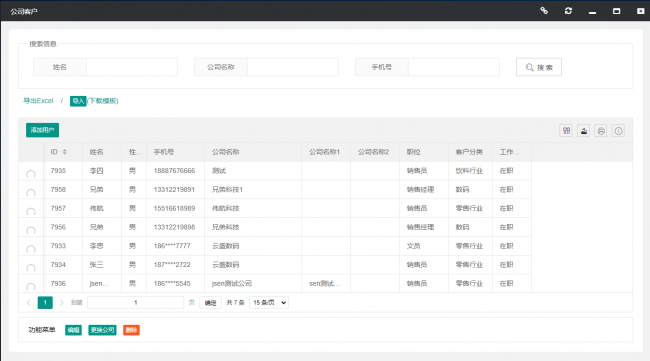Click phone number 18887676666 cell
The width and height of the screenshot is (650, 361).
[175, 171]
